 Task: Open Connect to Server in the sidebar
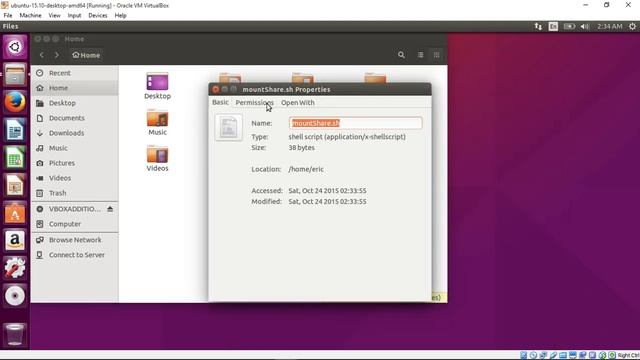point(75,255)
